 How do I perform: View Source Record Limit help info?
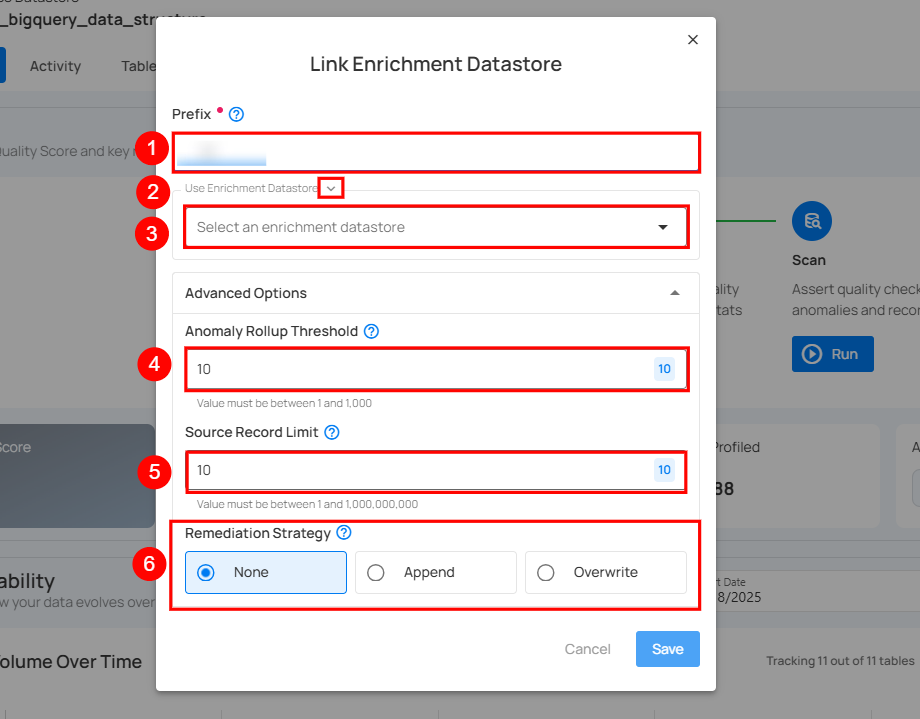[x=334, y=432]
